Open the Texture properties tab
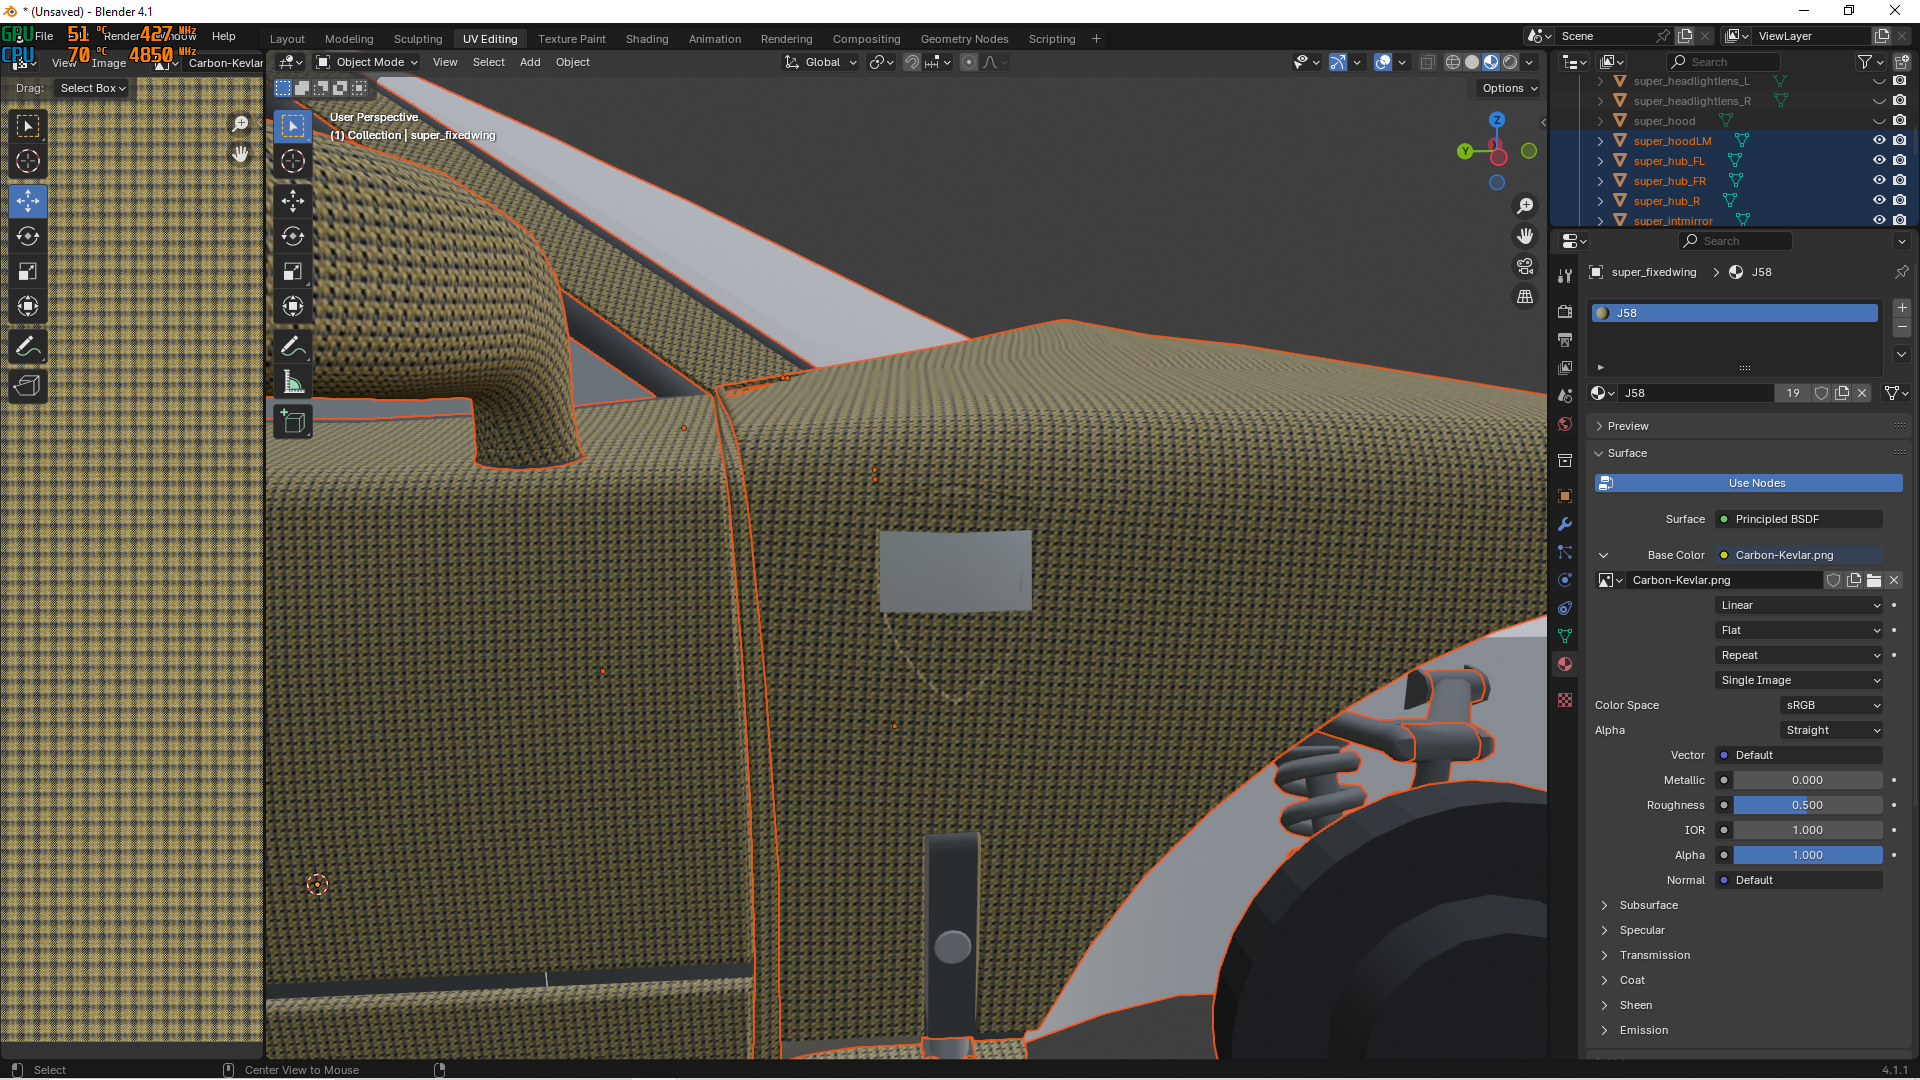1920x1080 pixels. (1565, 700)
